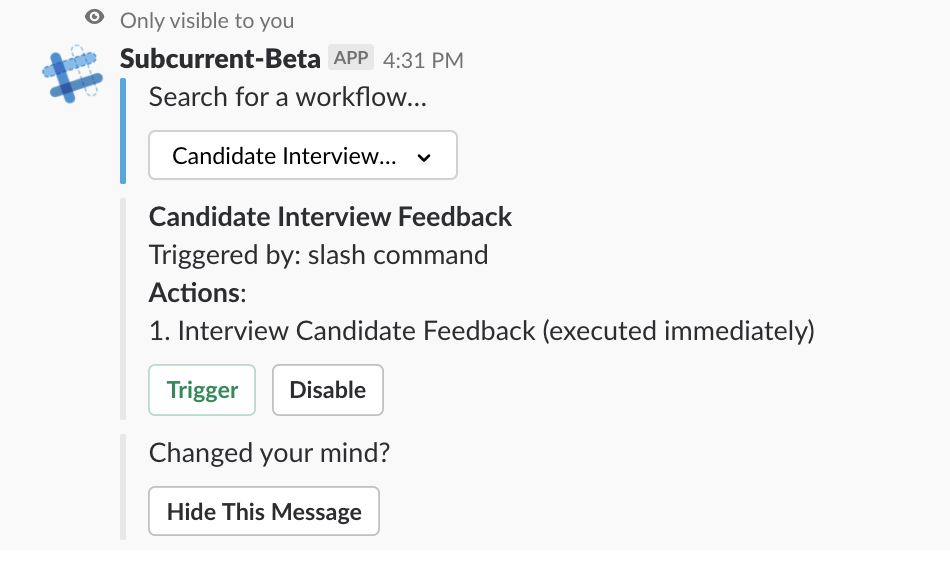Viewport: 950px width, 562px height.
Task: Click the Trigger button
Action: click(202, 390)
